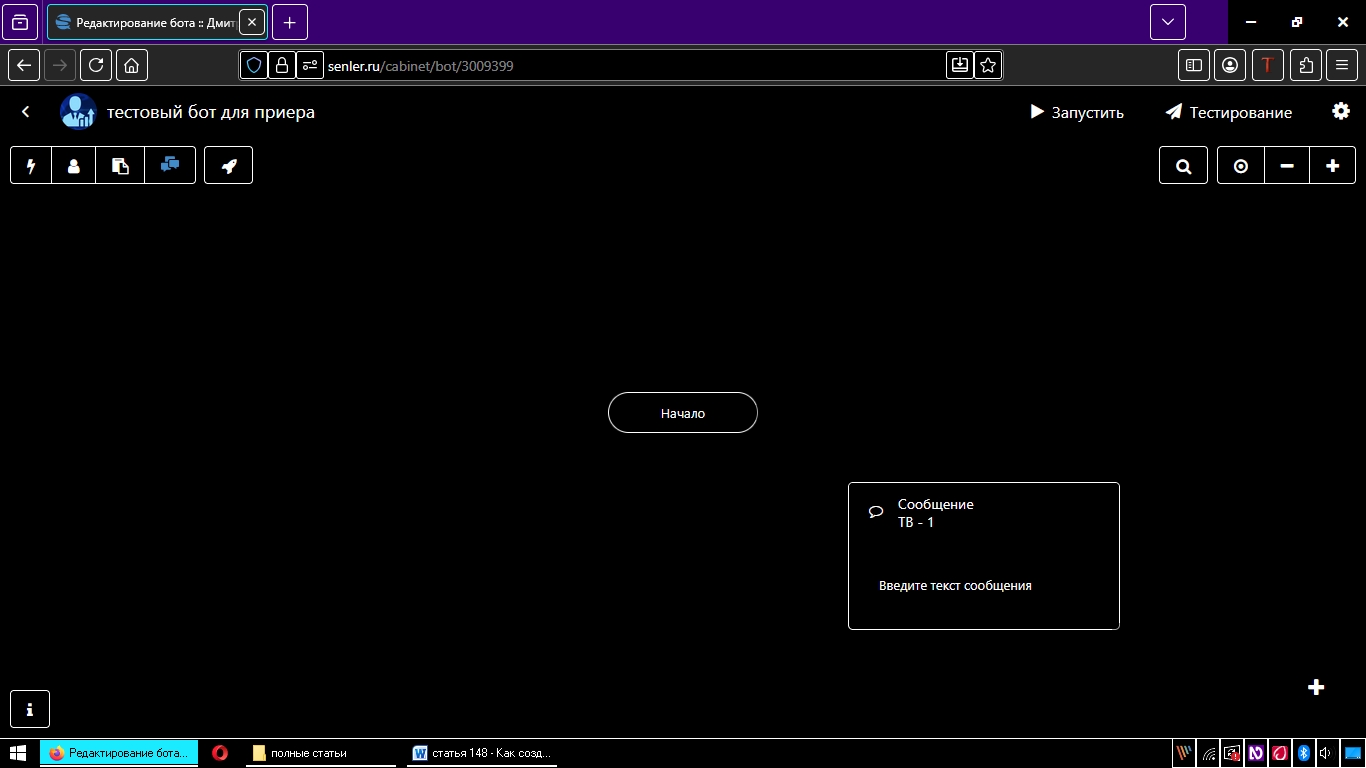Open the user subscribers icon
The height and width of the screenshot is (768, 1366).
click(x=74, y=166)
